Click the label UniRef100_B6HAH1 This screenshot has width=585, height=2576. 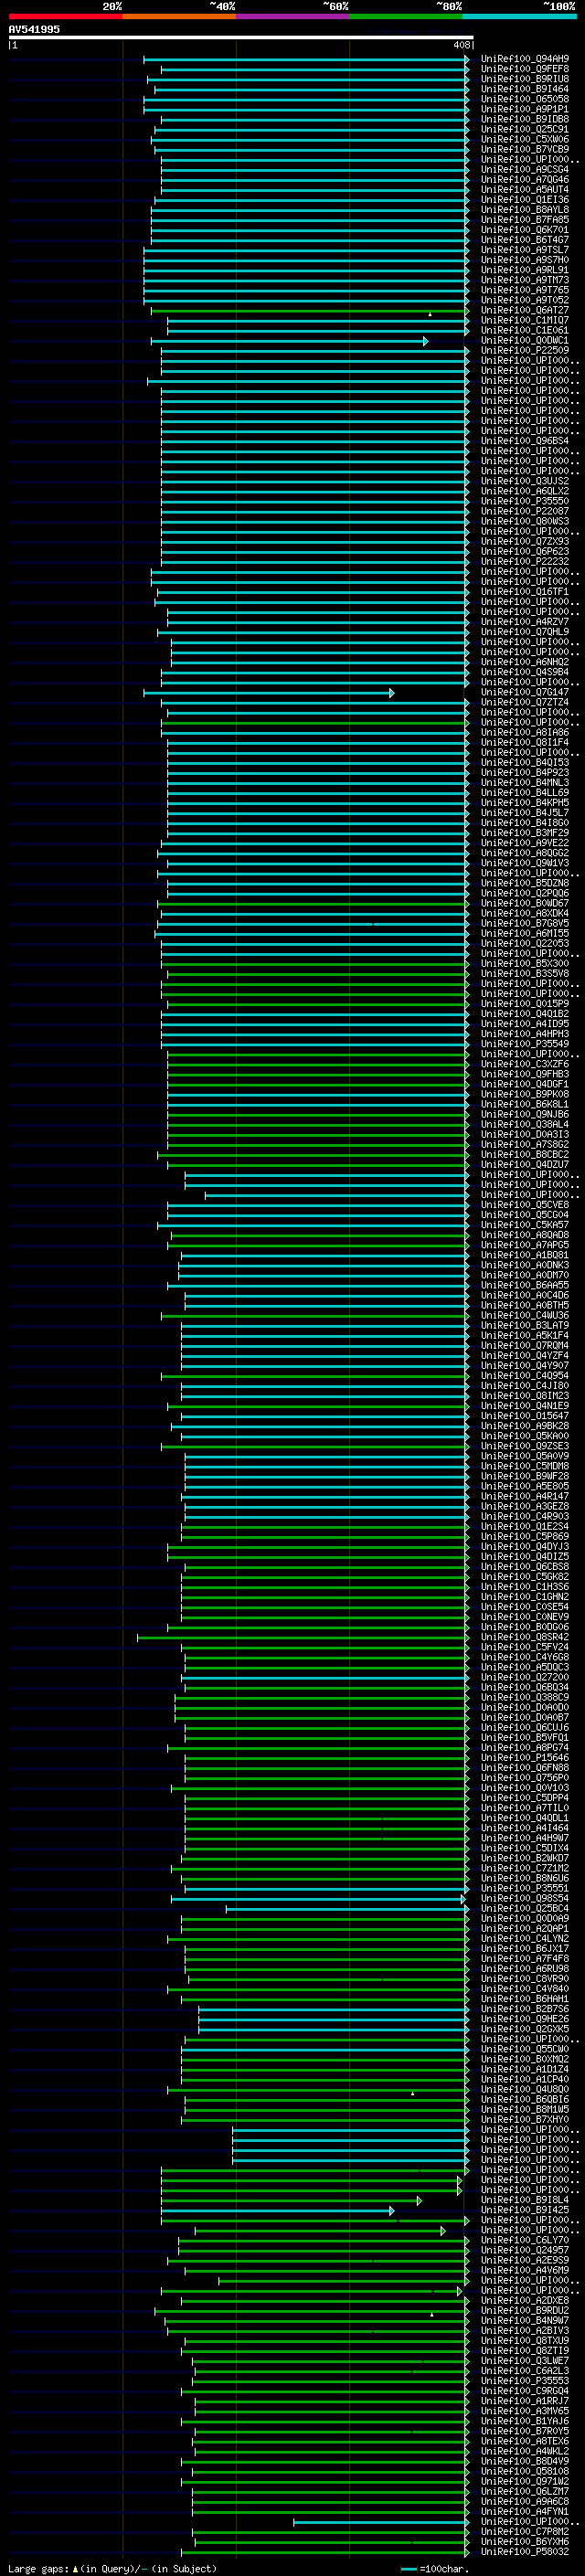525,1999
